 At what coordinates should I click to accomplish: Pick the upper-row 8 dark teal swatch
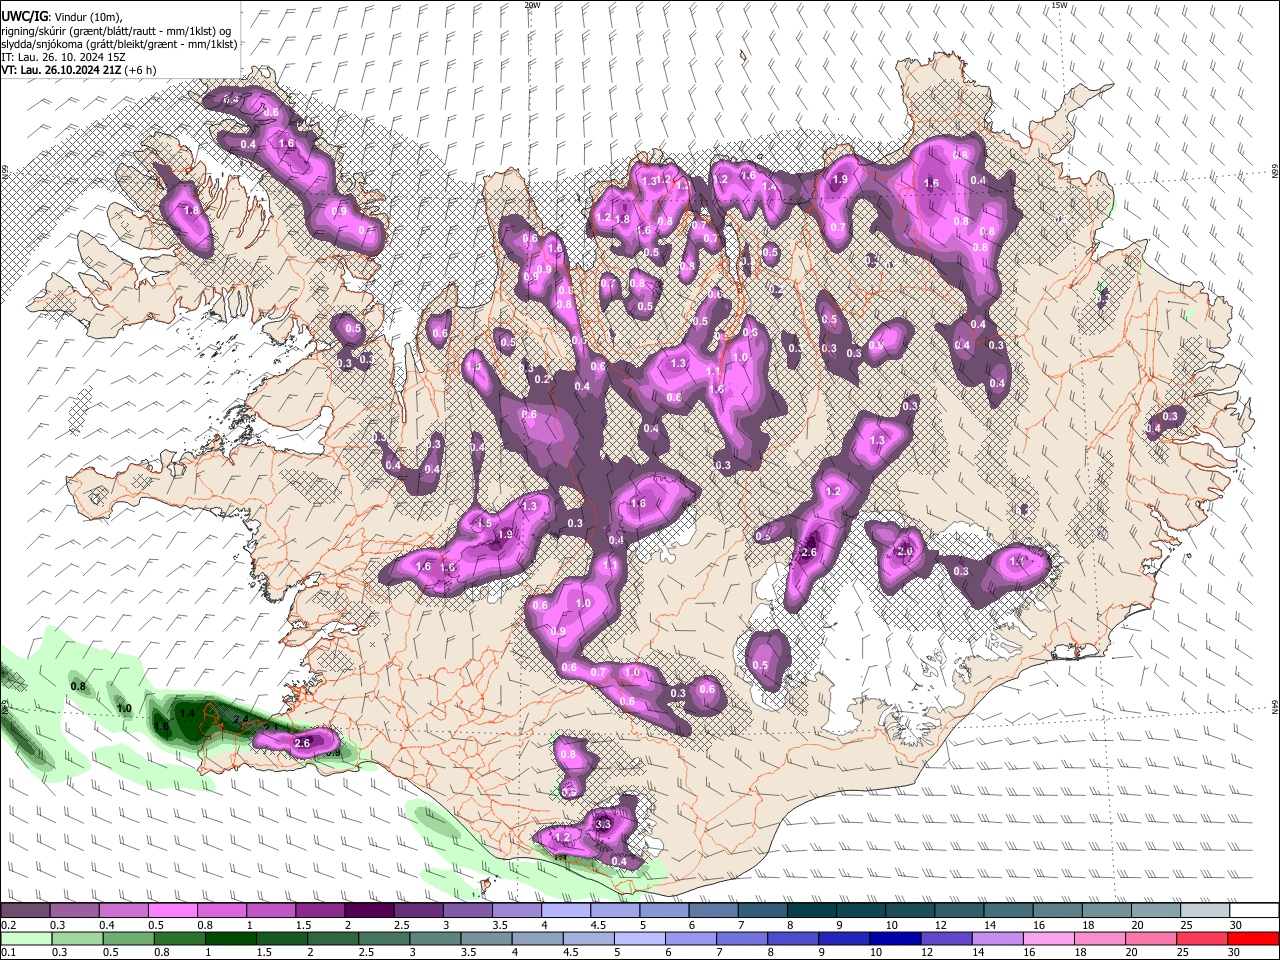click(x=812, y=911)
